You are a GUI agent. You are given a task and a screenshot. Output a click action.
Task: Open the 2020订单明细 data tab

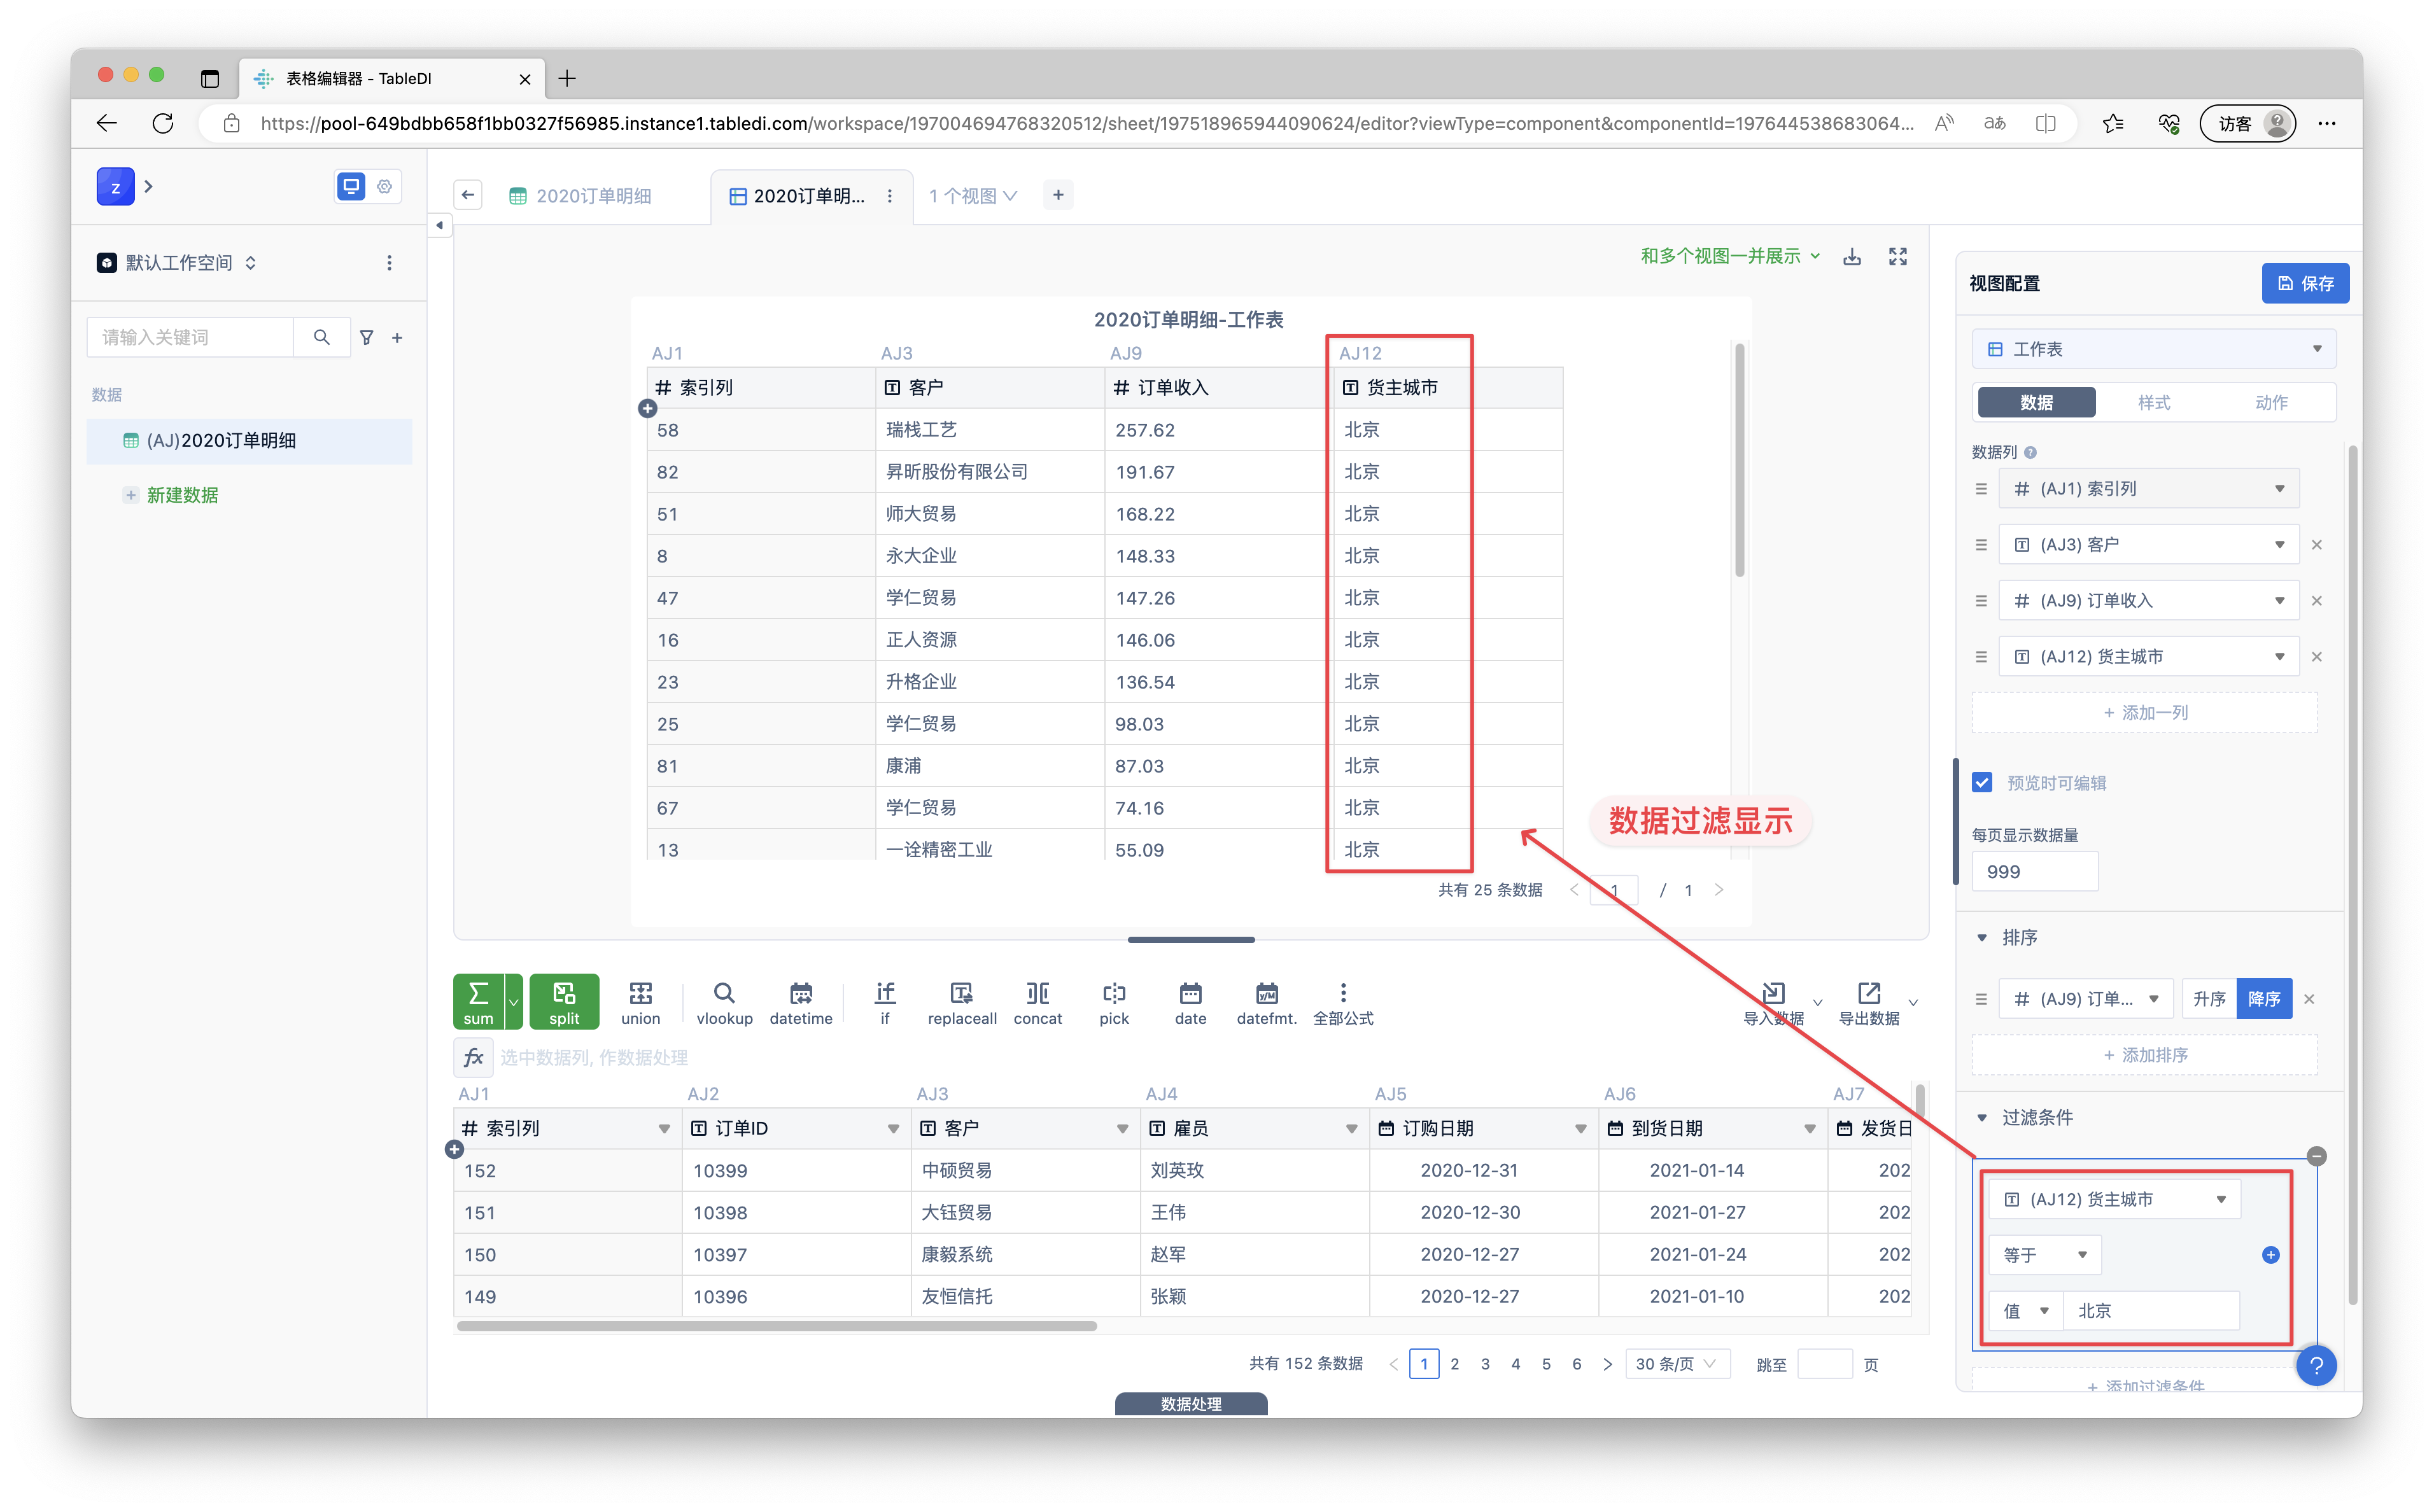click(581, 196)
